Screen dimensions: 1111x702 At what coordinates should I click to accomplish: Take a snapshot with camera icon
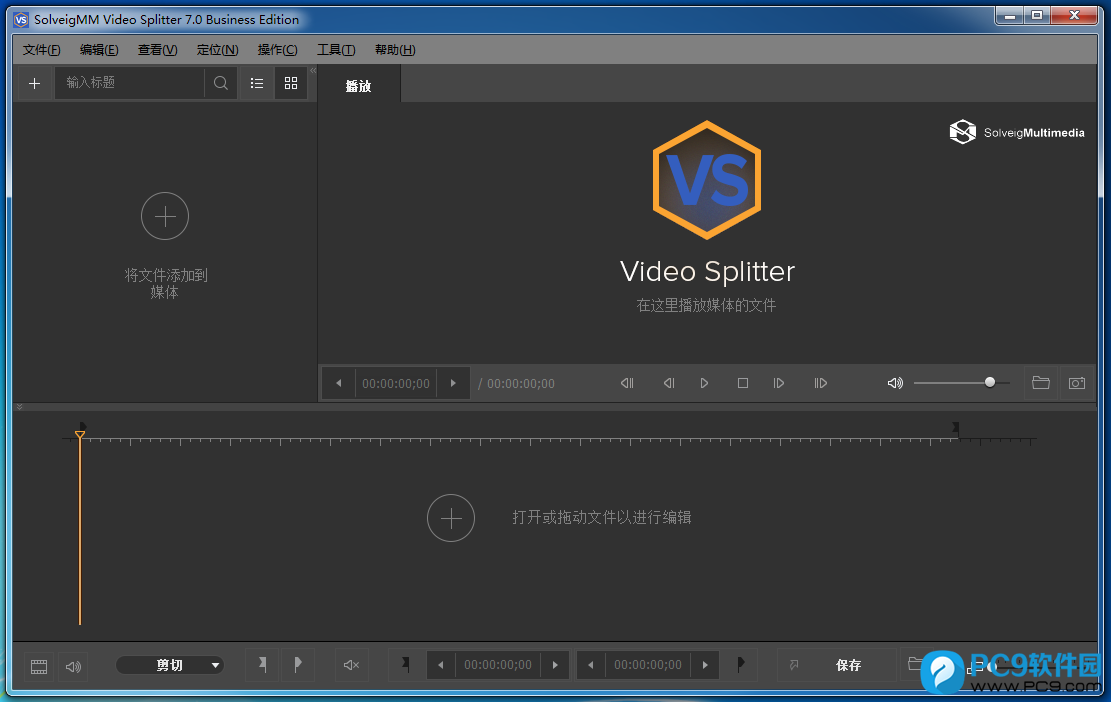point(1077,383)
